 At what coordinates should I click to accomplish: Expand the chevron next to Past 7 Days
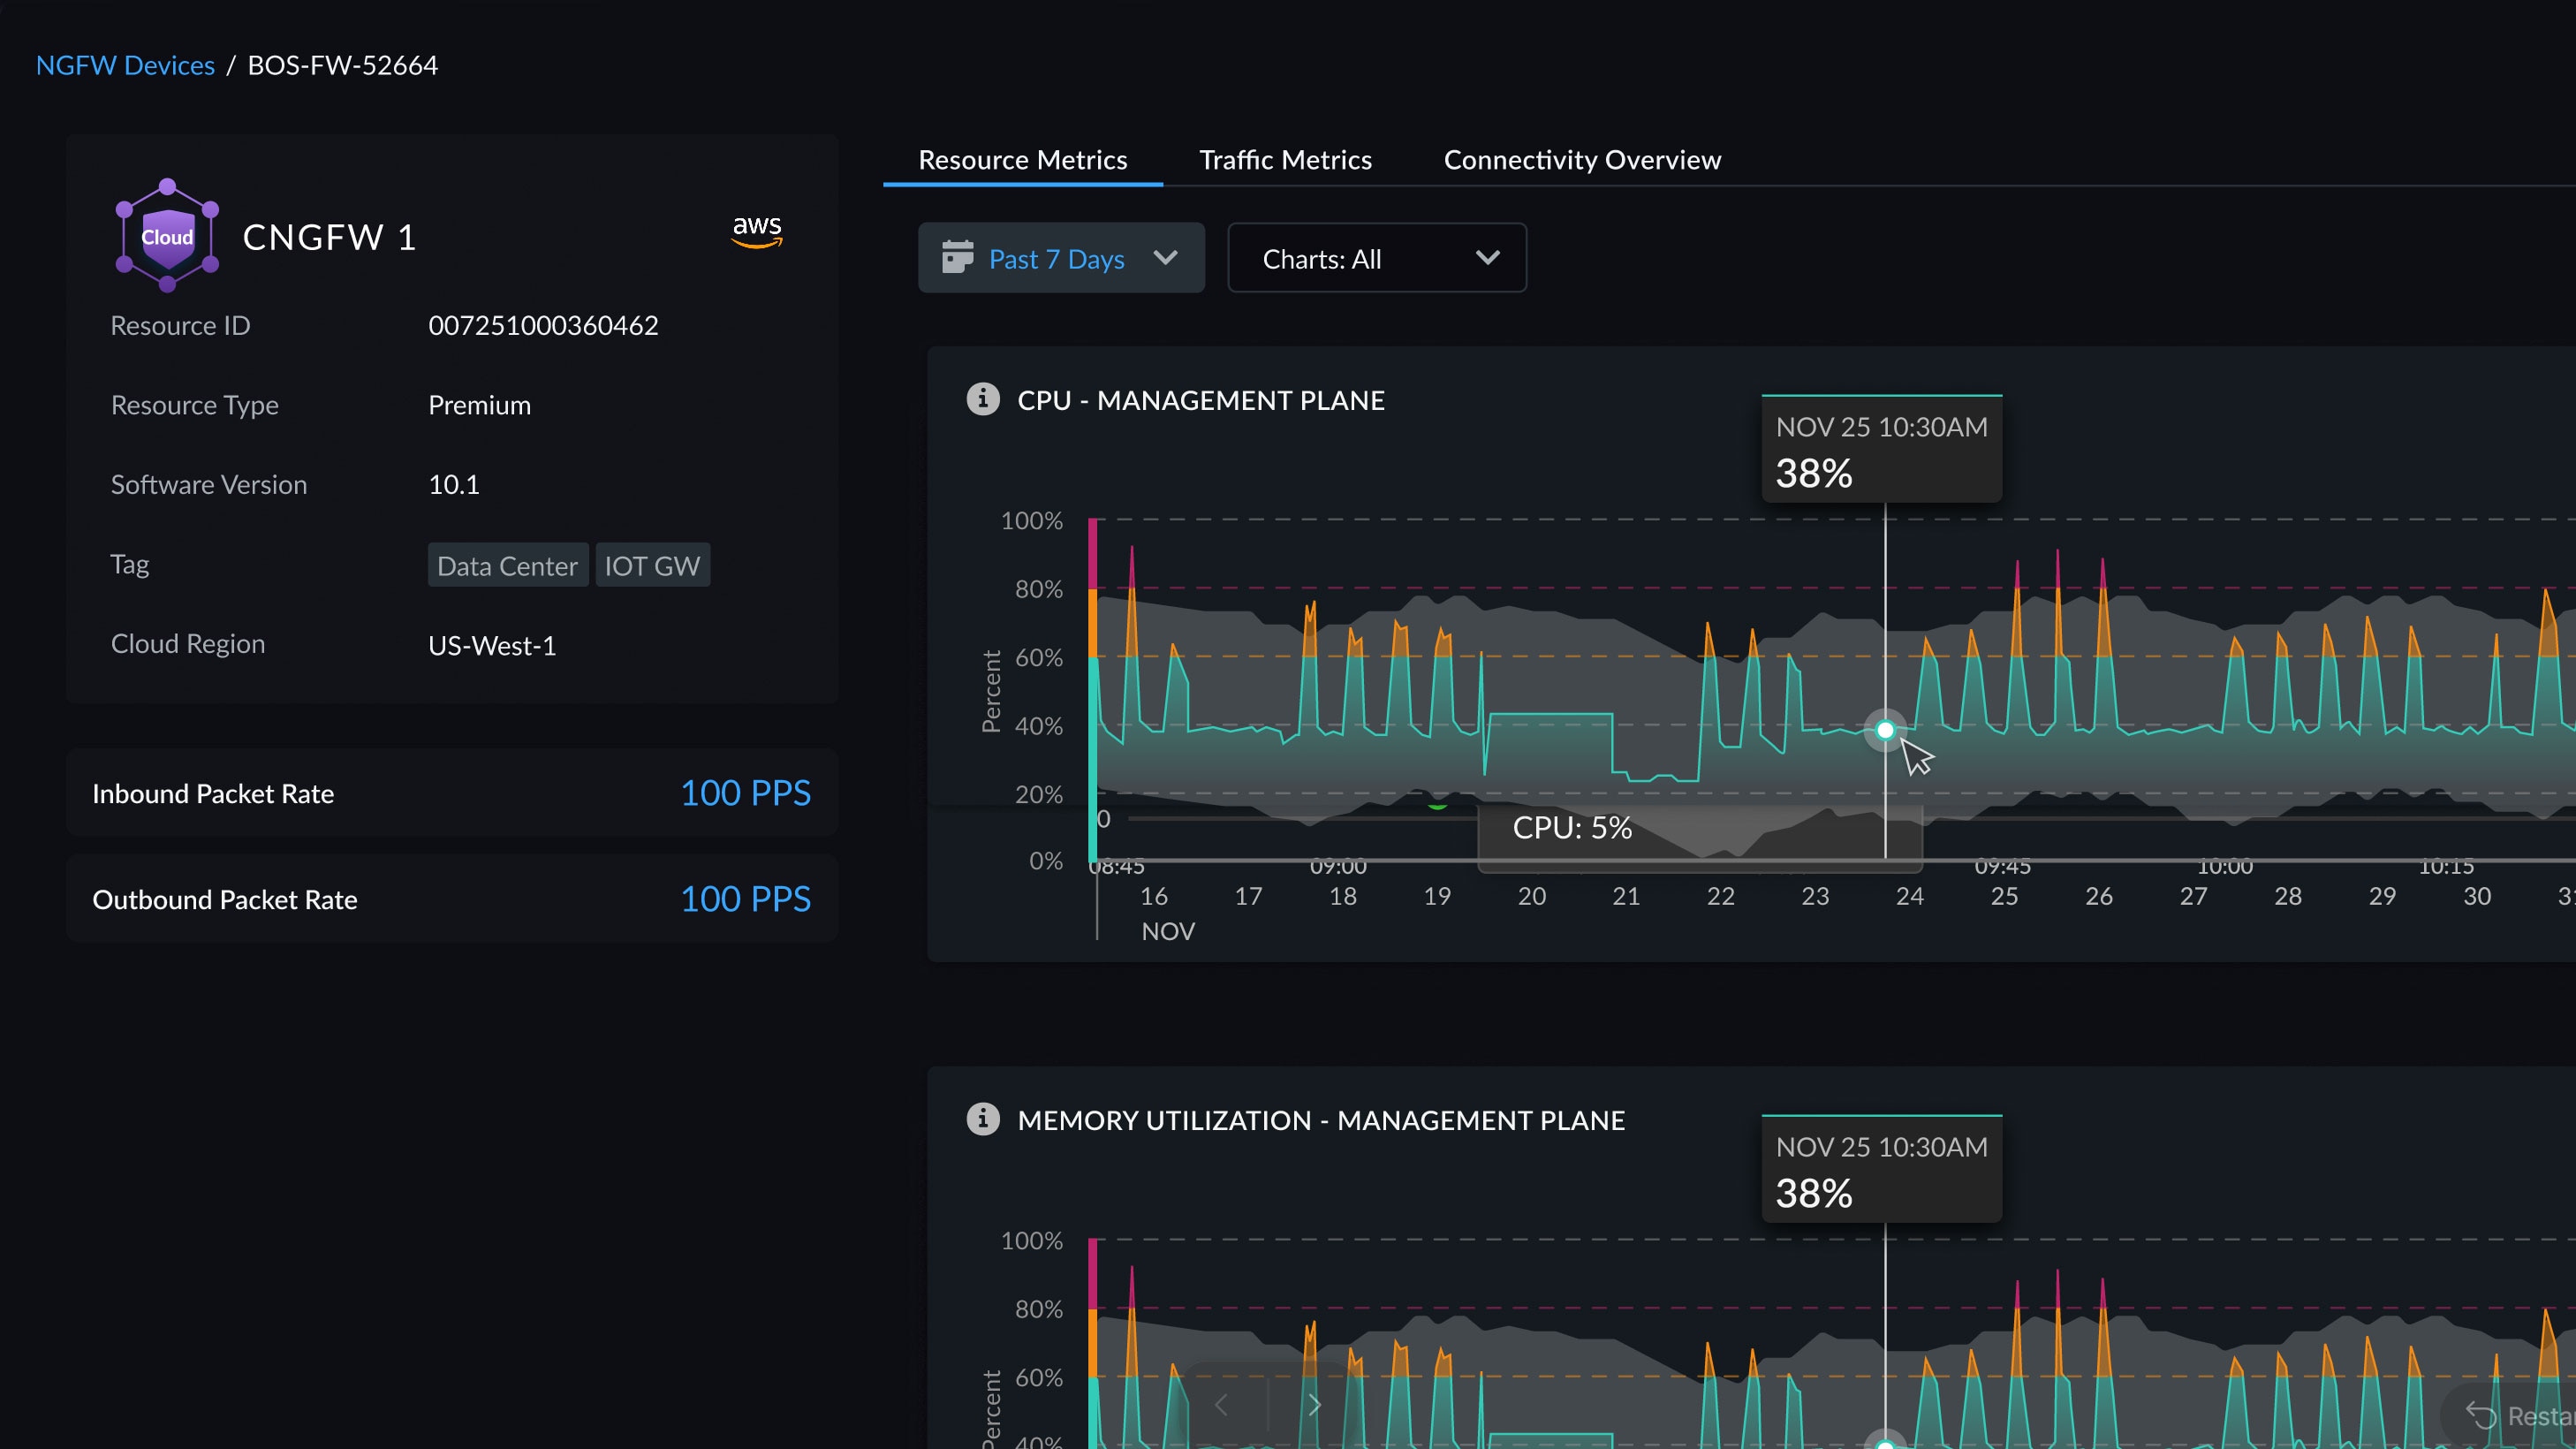[1166, 258]
